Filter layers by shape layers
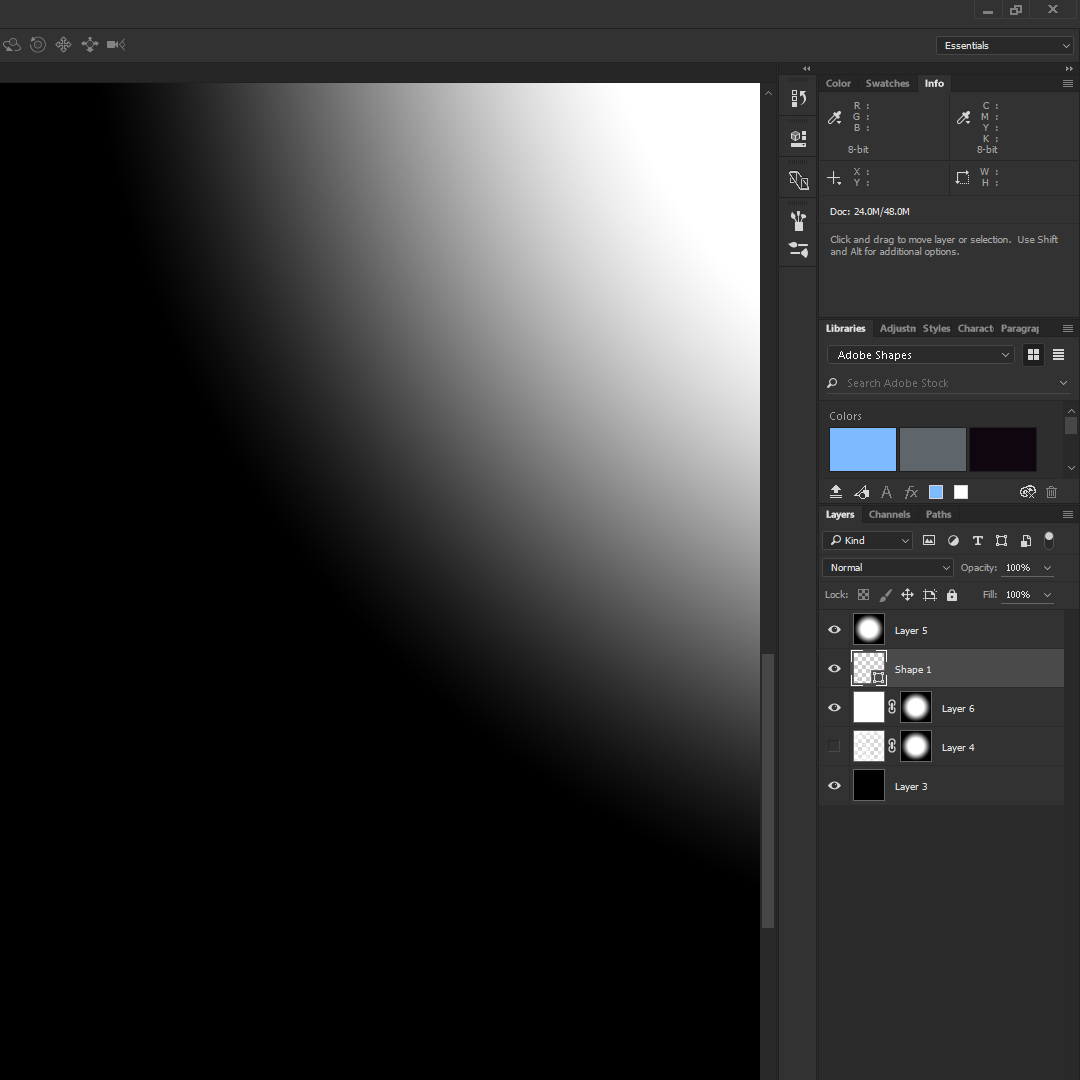Image resolution: width=1080 pixels, height=1080 pixels. pos(1001,540)
